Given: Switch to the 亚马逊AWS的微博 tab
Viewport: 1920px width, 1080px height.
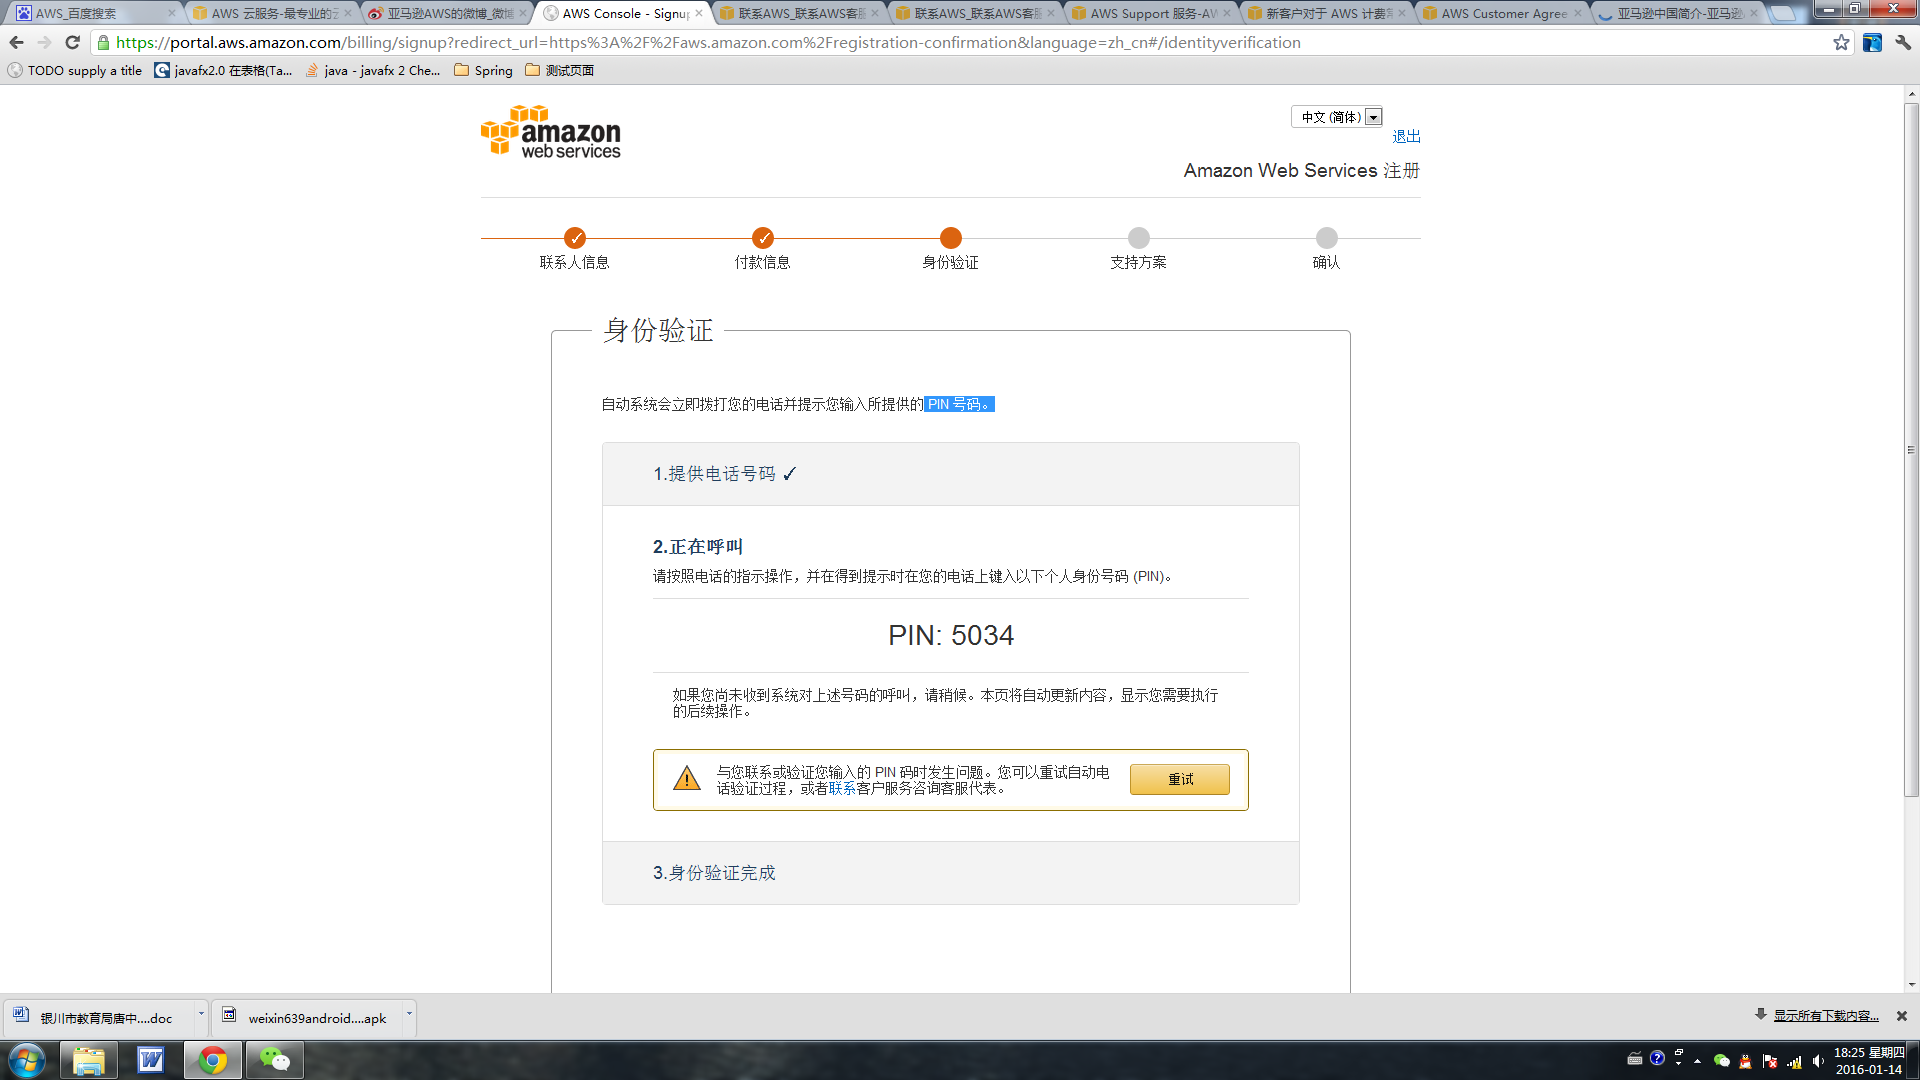Looking at the screenshot, I should click(x=450, y=13).
